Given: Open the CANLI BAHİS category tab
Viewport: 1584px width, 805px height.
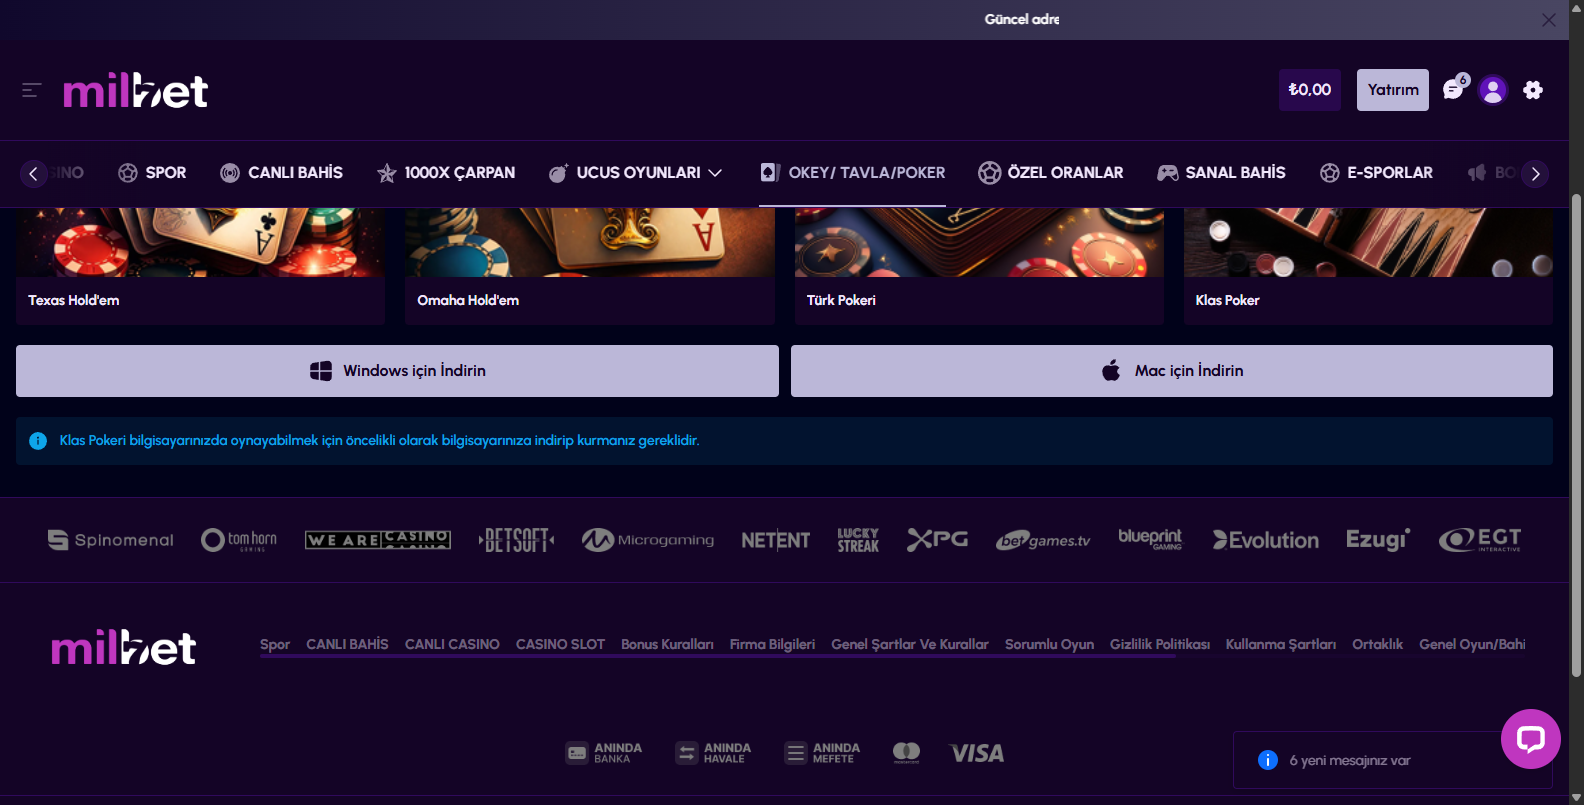Looking at the screenshot, I should [281, 173].
